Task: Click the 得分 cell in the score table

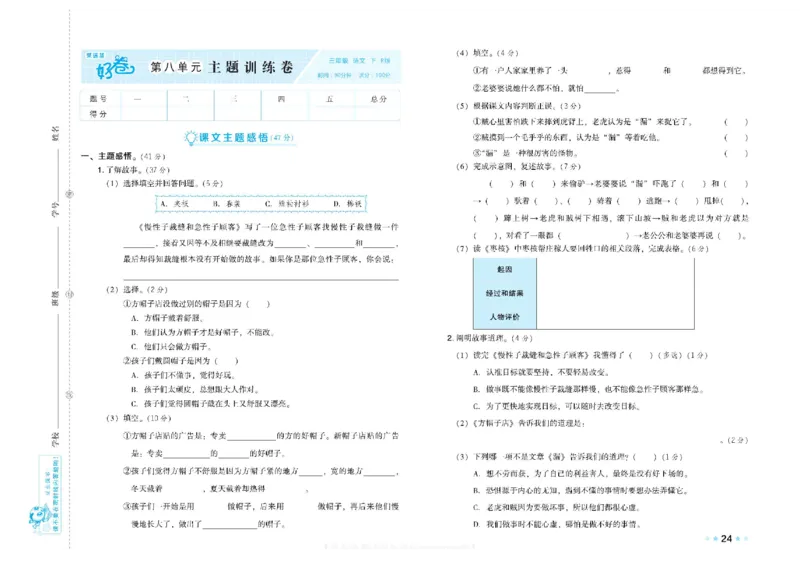Action: pyautogui.click(x=98, y=114)
